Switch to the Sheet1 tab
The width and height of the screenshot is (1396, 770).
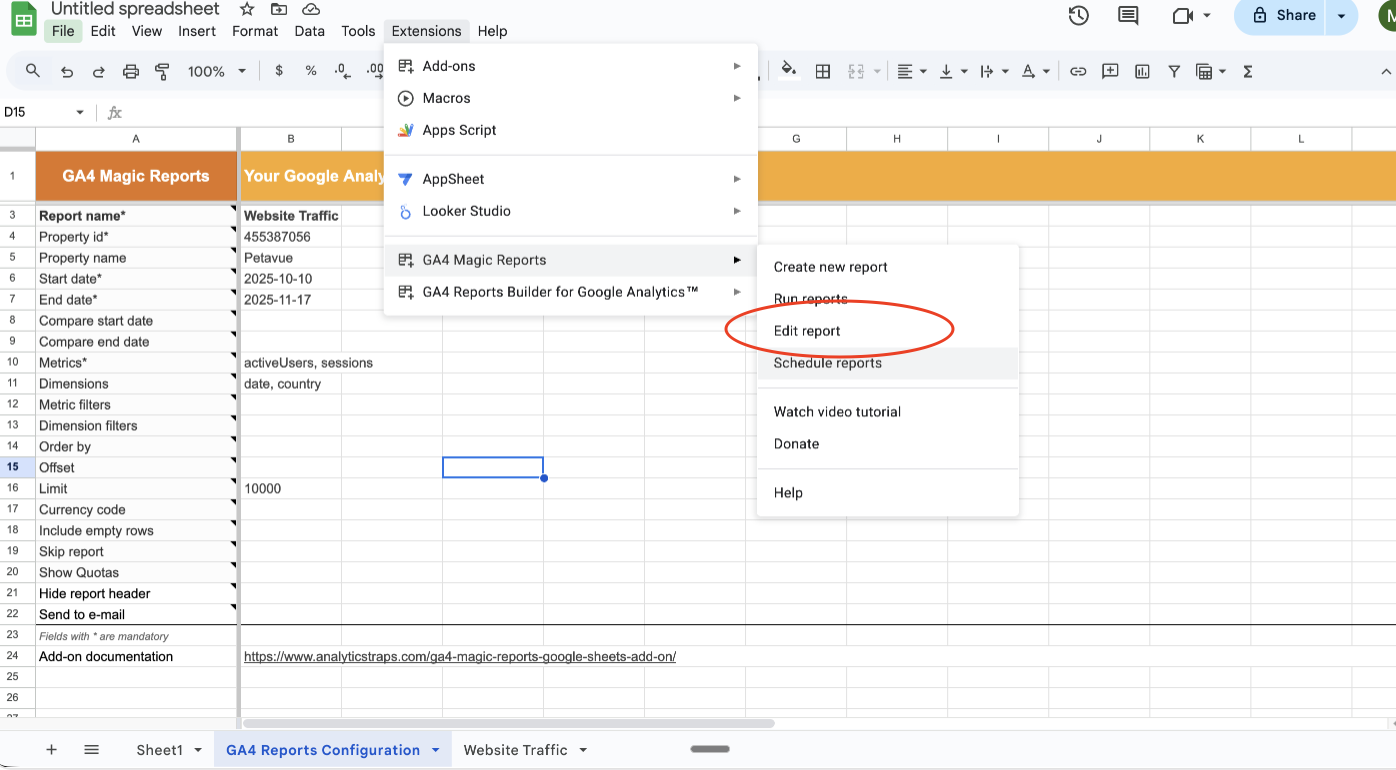coord(160,750)
